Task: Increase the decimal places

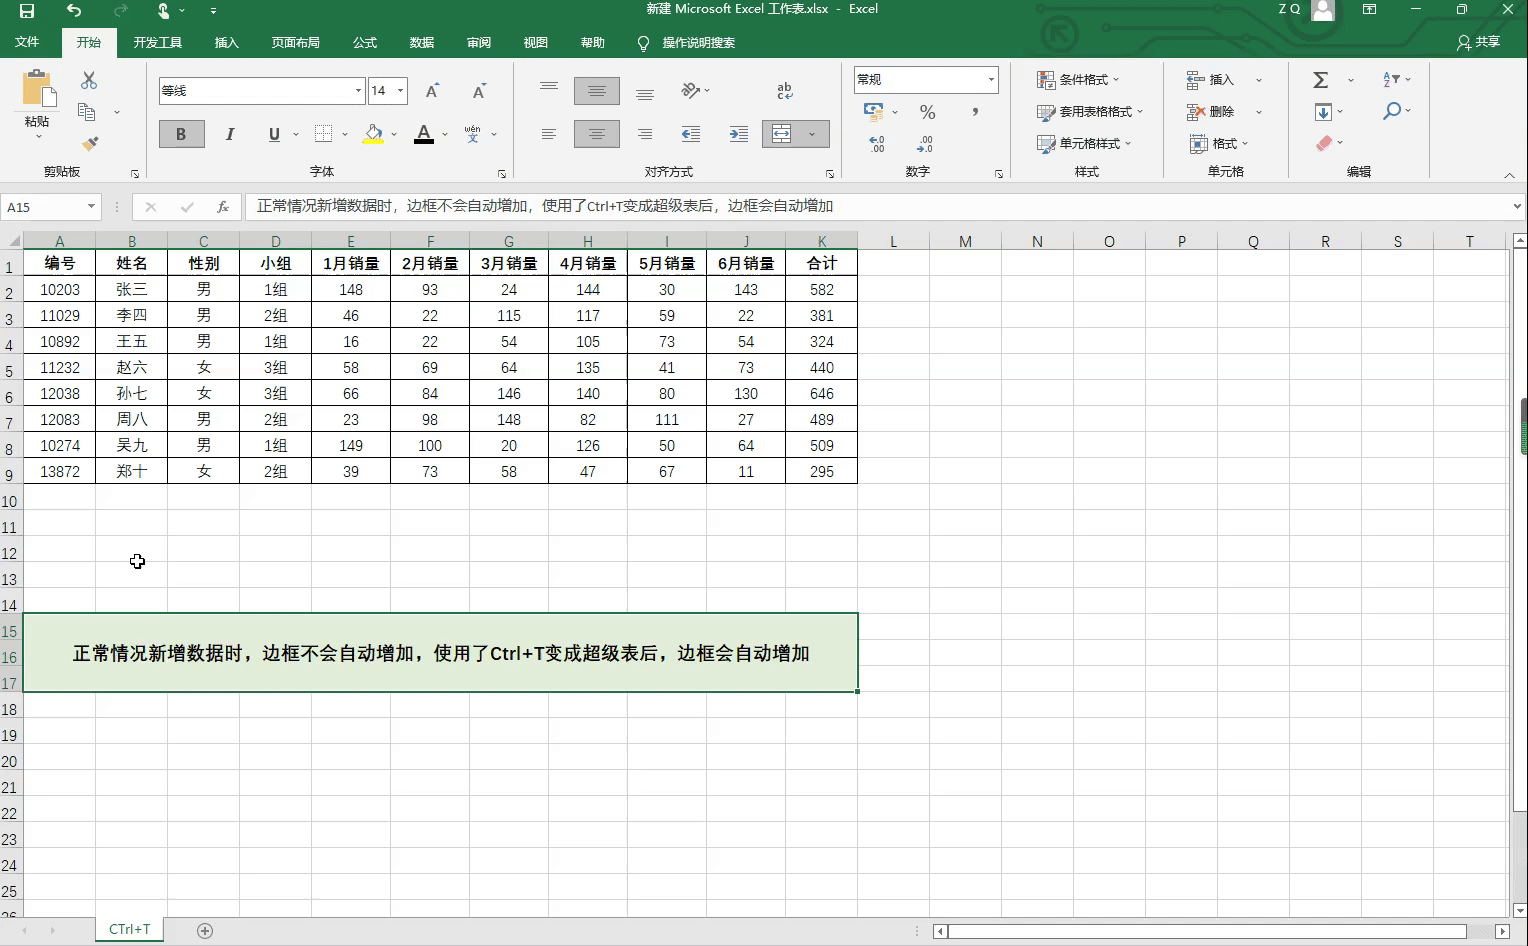Action: tap(877, 144)
